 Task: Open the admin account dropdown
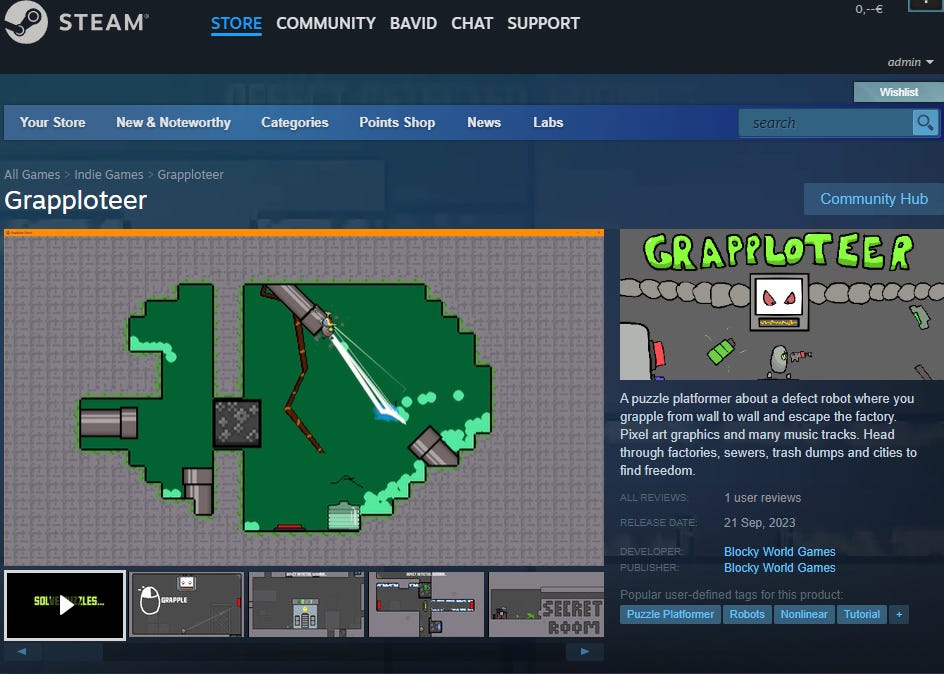pyautogui.click(x=910, y=62)
